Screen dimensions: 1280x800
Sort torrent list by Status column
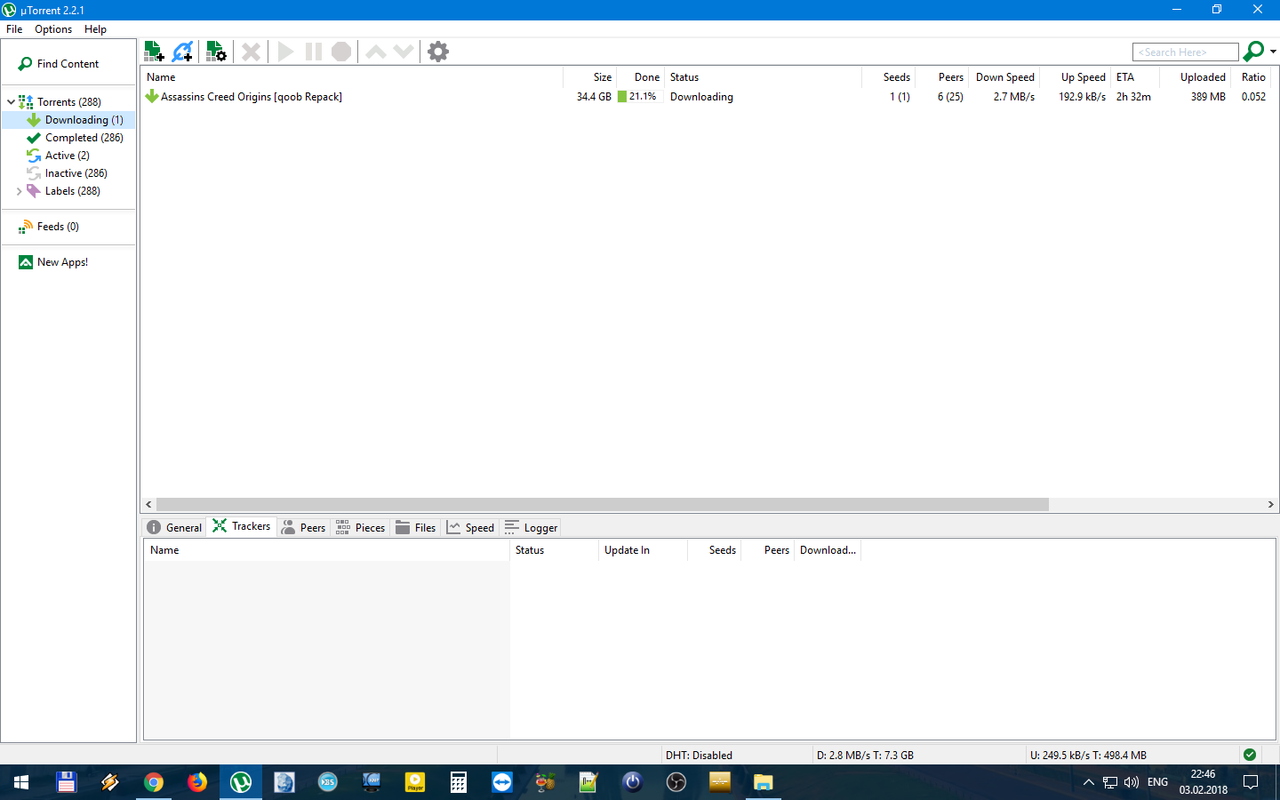tap(762, 77)
